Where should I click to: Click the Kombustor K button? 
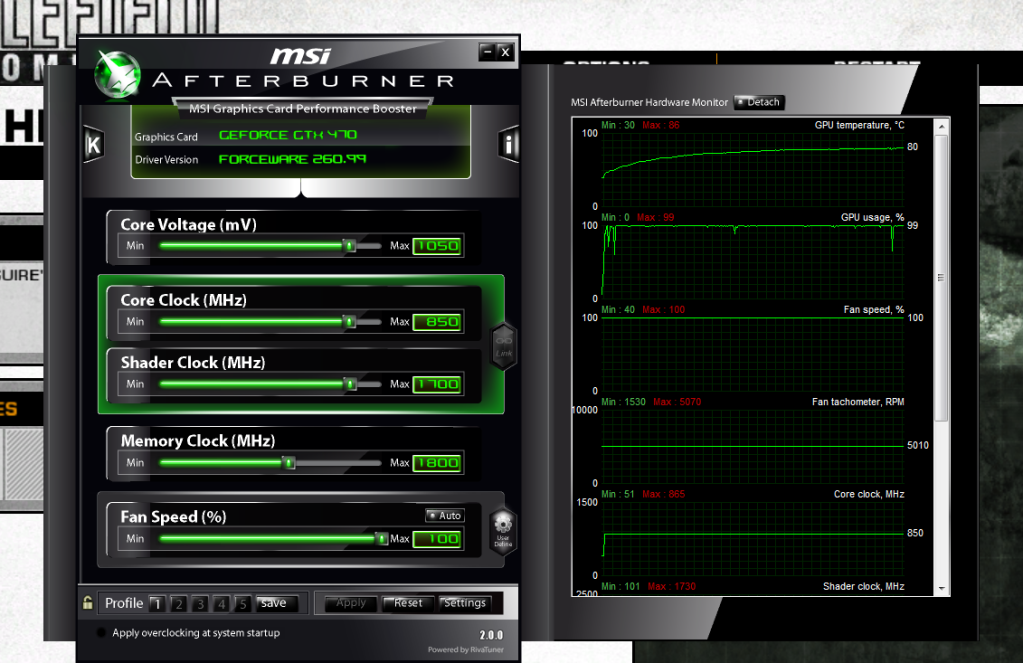tap(93, 144)
